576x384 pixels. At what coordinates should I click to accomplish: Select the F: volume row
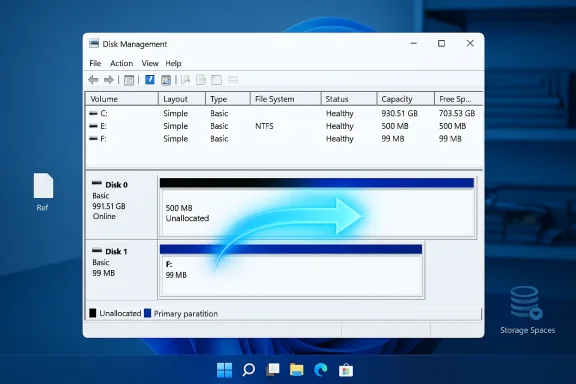(x=284, y=139)
